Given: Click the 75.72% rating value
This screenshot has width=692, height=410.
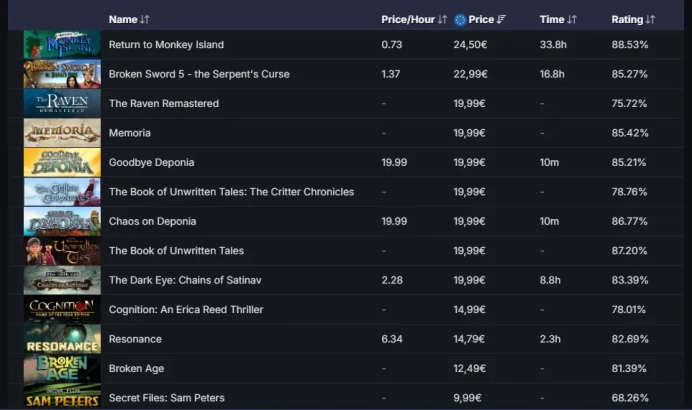Looking at the screenshot, I should [x=629, y=103].
